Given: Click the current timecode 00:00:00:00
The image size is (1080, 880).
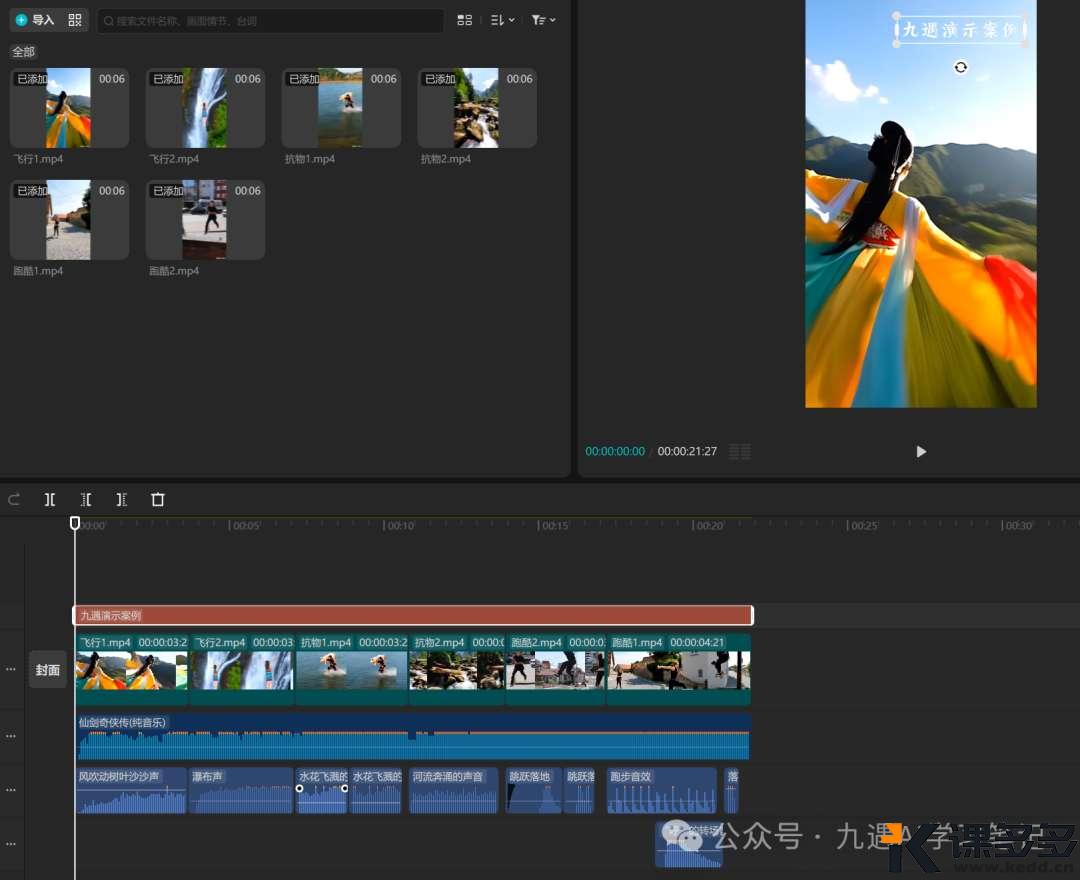Looking at the screenshot, I should pos(615,452).
